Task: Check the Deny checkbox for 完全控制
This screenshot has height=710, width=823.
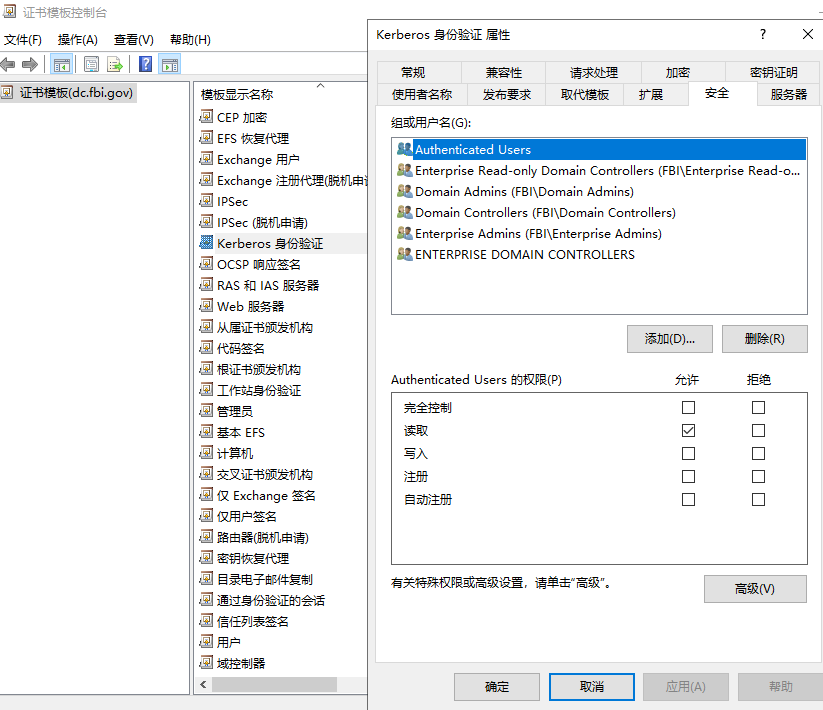Action: click(758, 407)
